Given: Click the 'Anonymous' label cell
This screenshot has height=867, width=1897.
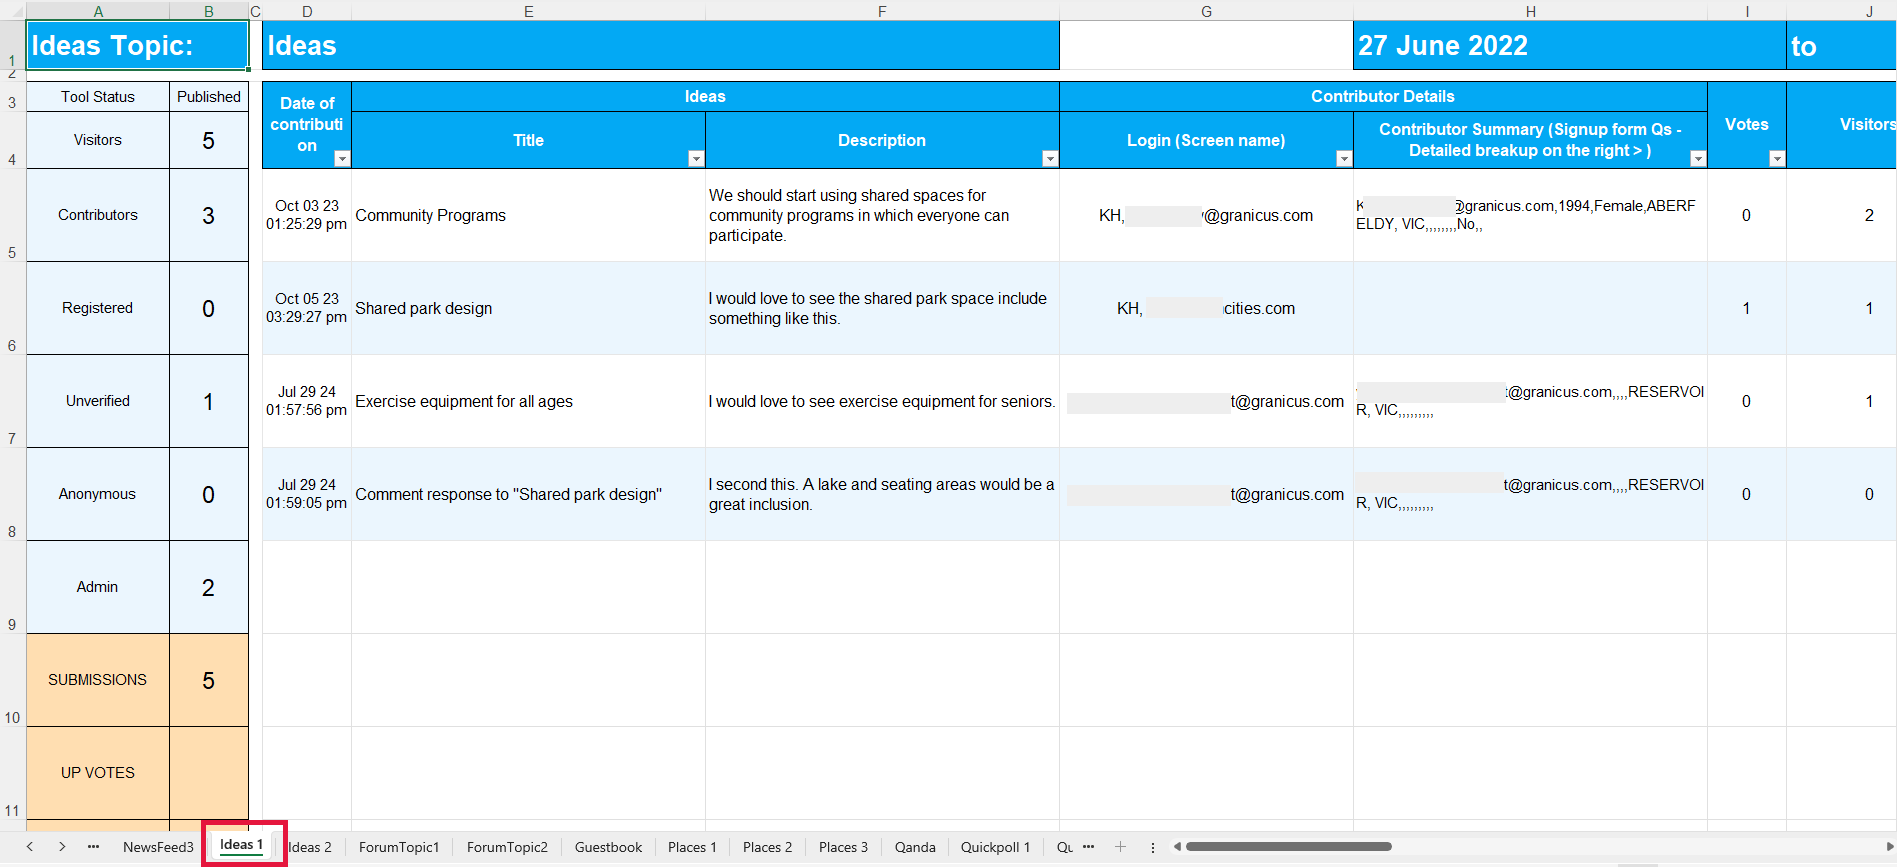Looking at the screenshot, I should click(x=98, y=494).
